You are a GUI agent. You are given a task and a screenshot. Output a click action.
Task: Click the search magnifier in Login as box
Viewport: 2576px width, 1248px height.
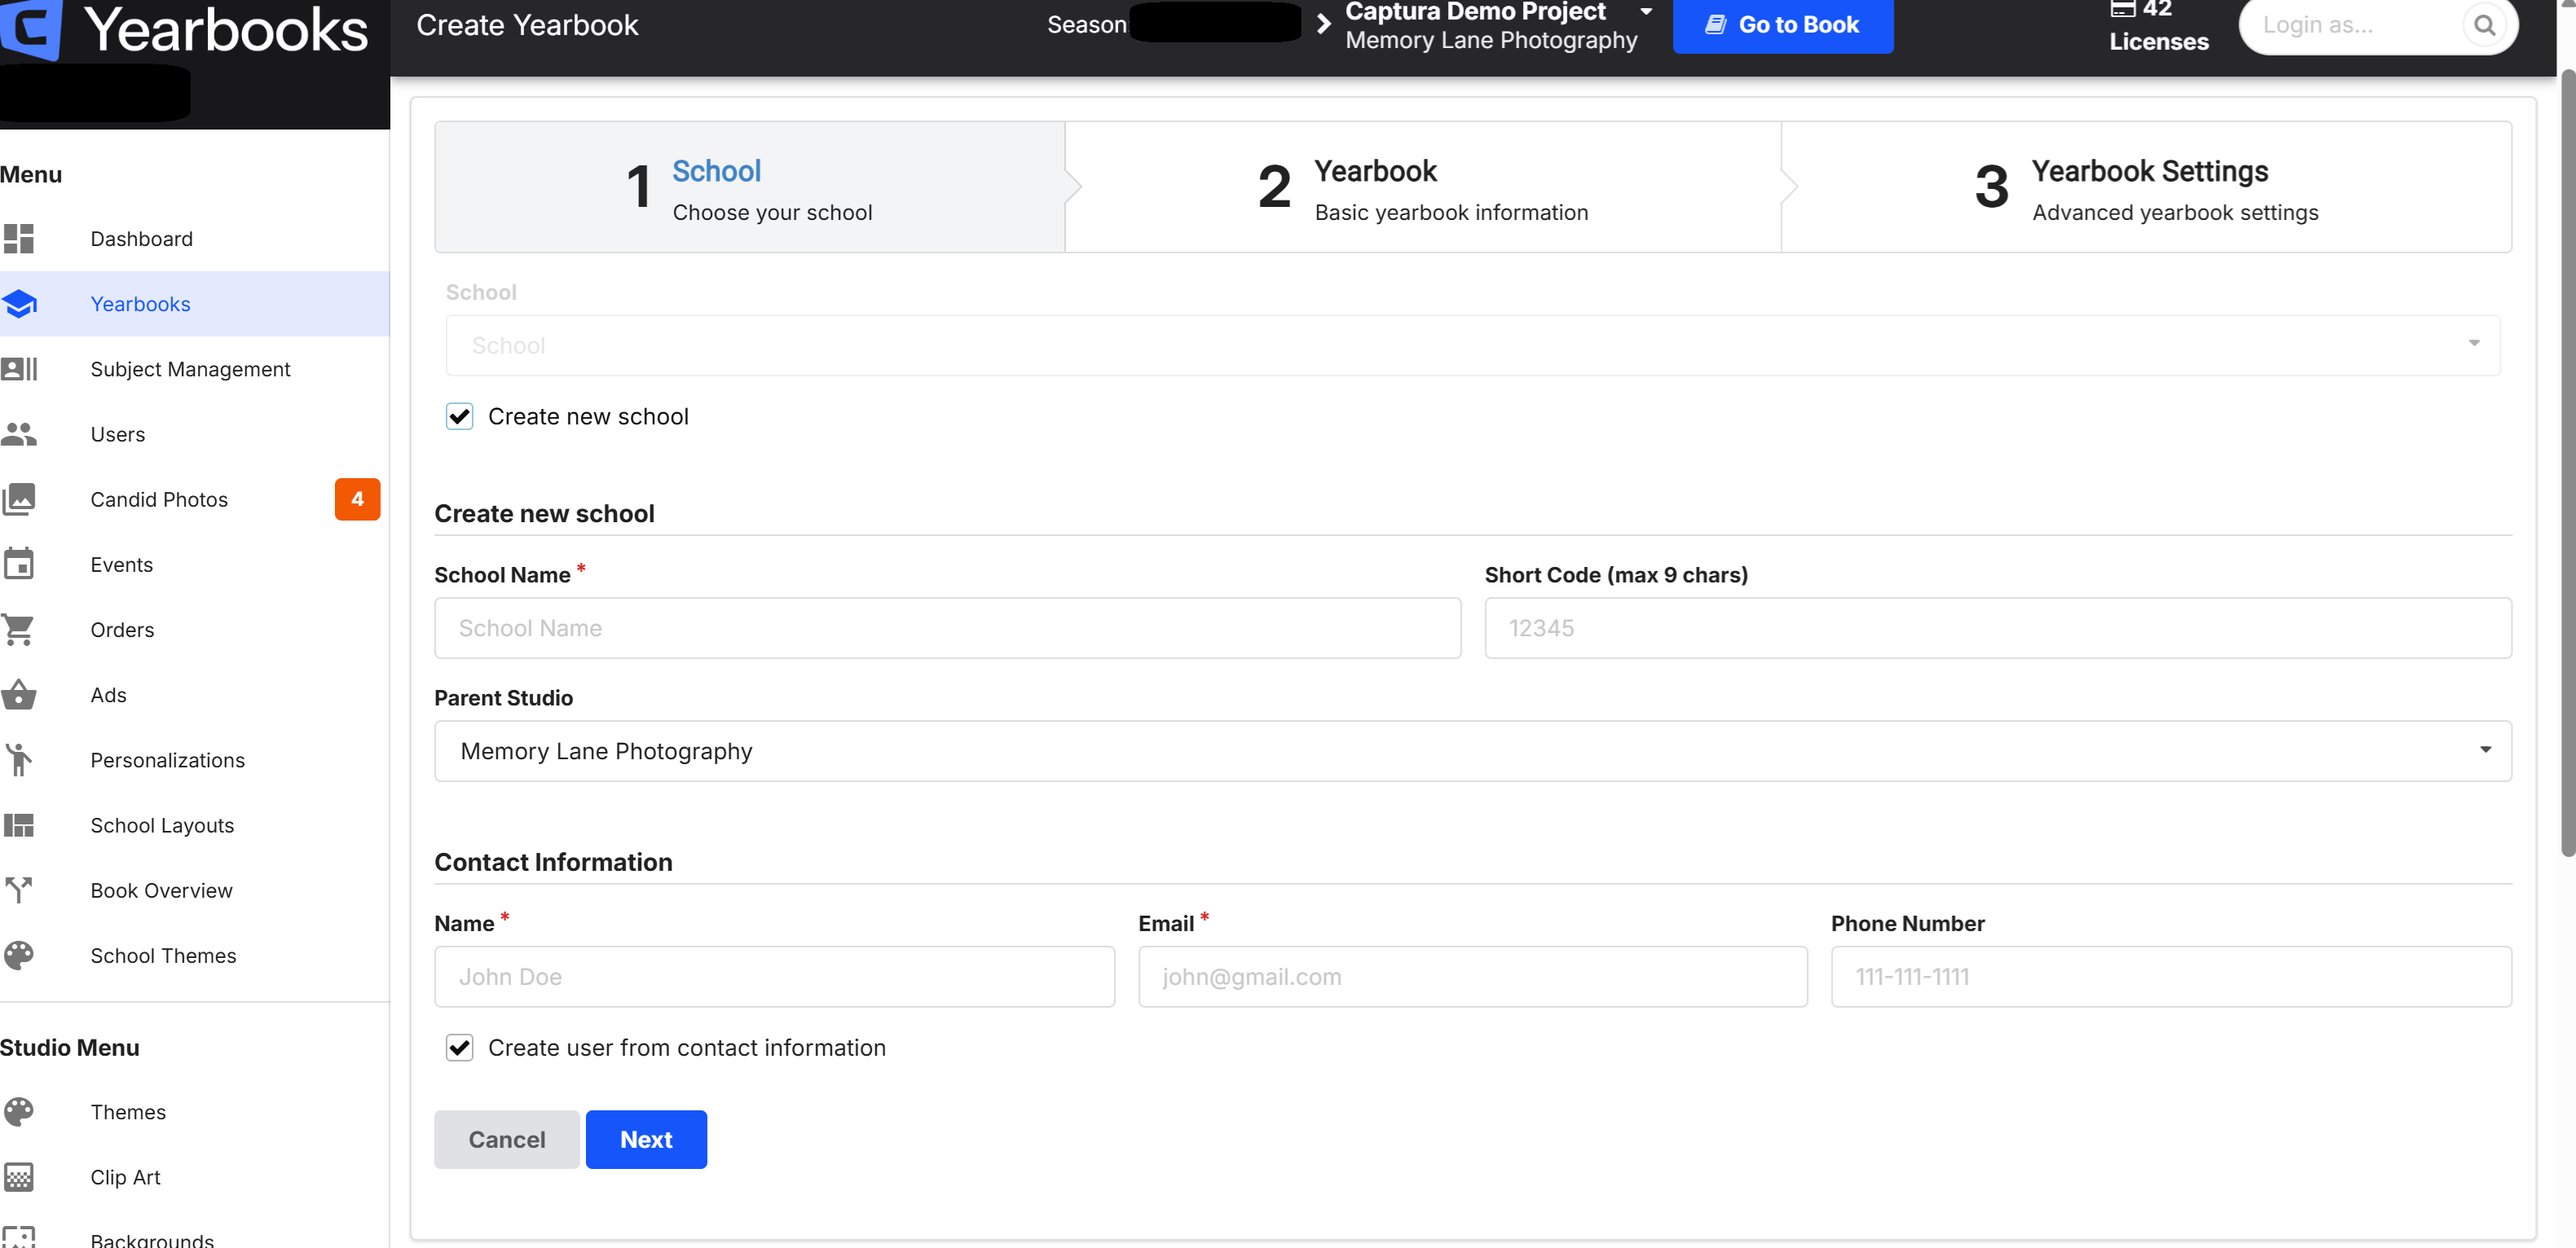click(x=2484, y=25)
